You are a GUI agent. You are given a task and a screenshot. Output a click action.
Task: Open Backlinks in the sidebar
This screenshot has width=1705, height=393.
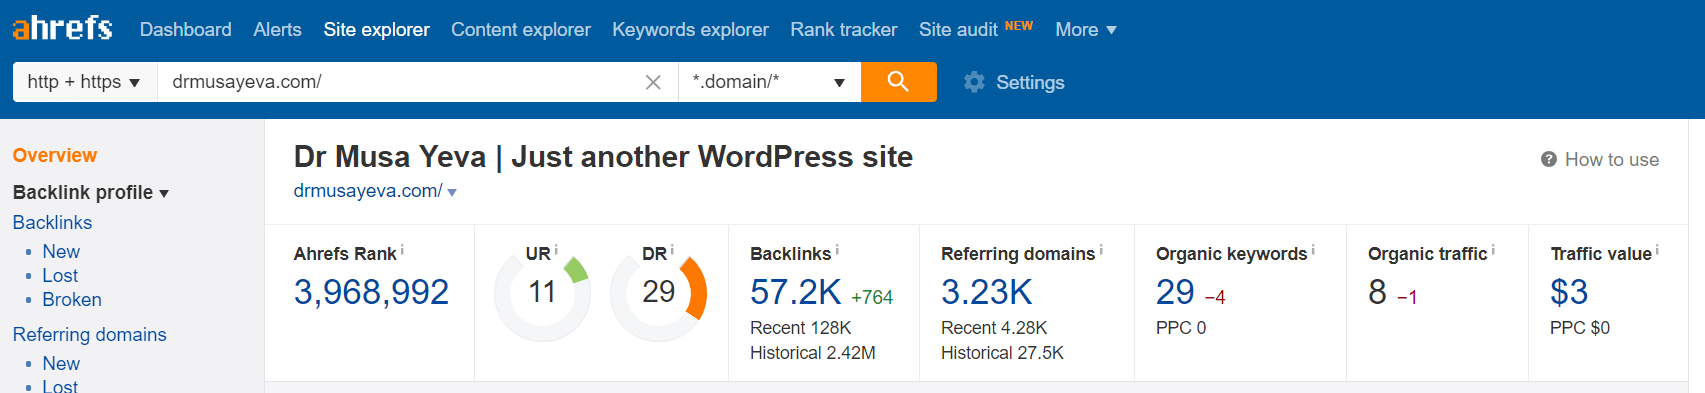(52, 222)
